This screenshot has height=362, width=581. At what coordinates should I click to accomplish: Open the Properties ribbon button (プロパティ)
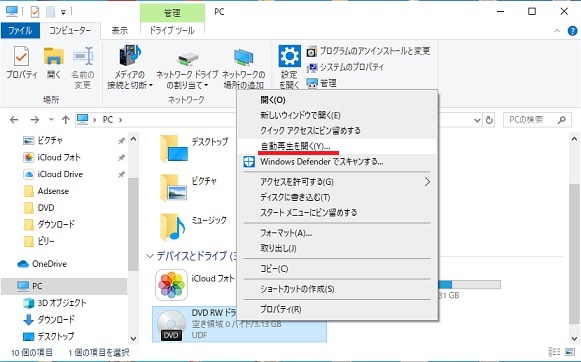click(x=21, y=62)
